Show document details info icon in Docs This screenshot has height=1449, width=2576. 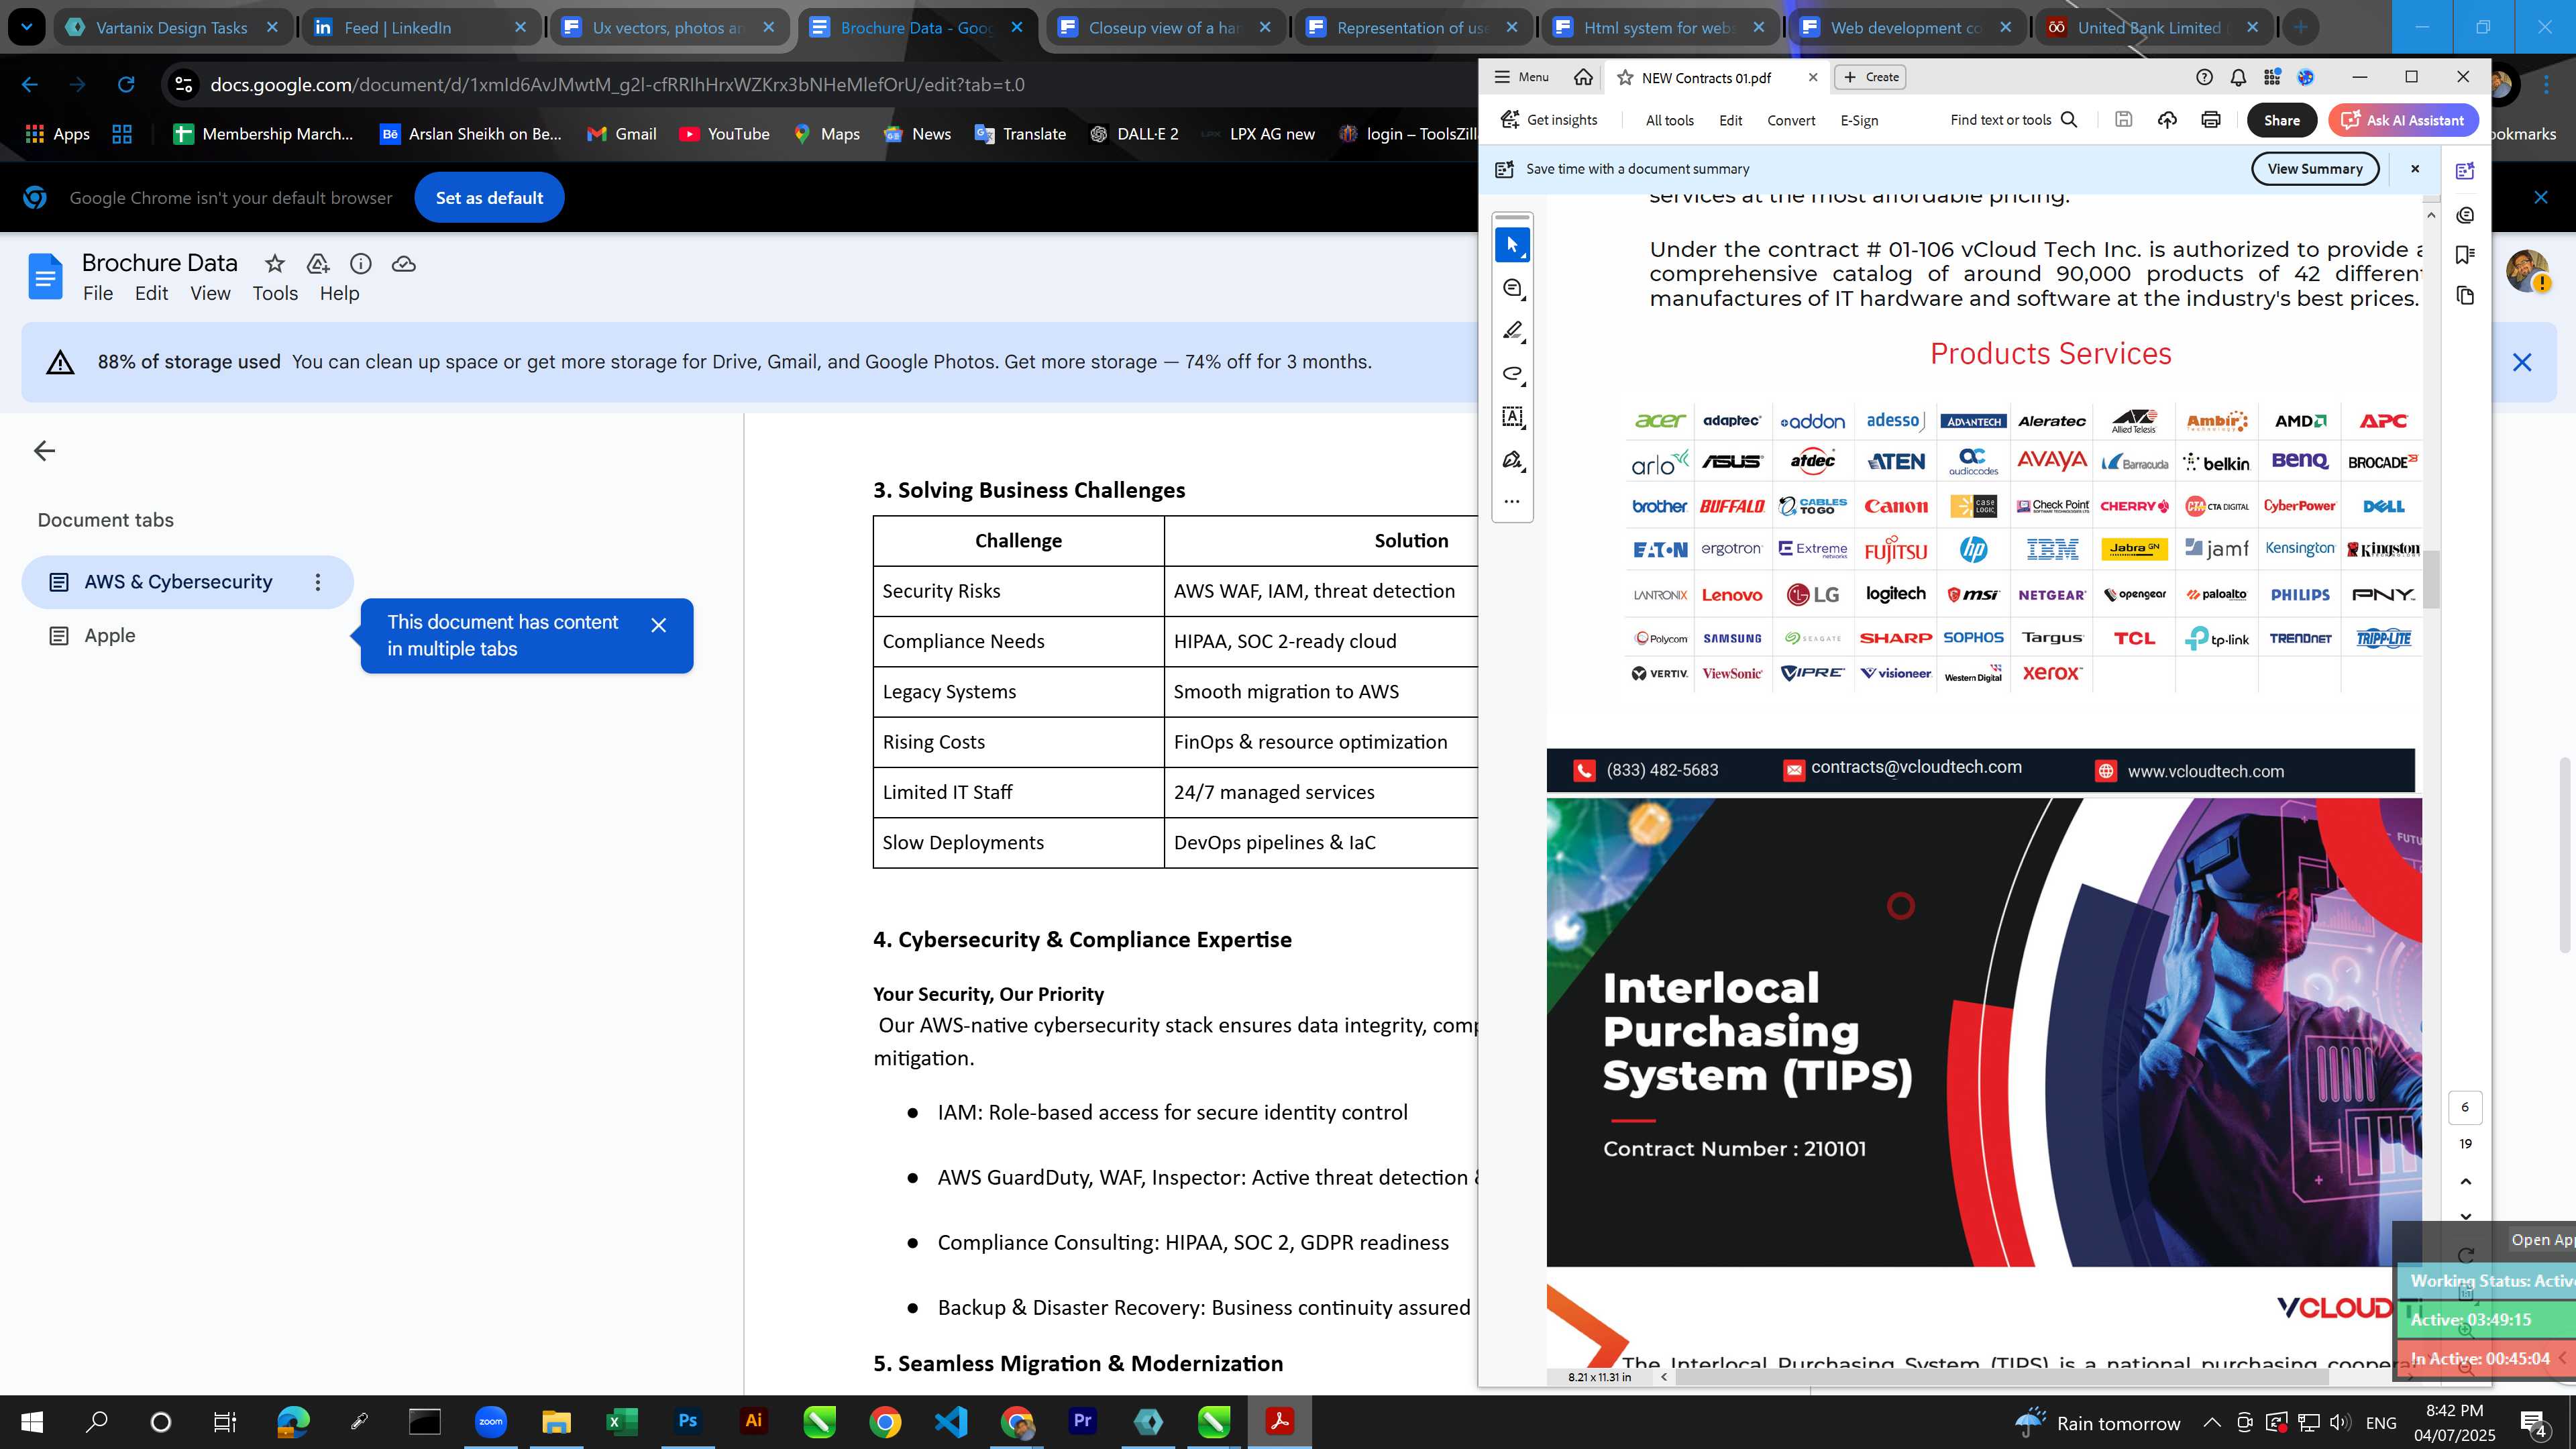pos(361,264)
